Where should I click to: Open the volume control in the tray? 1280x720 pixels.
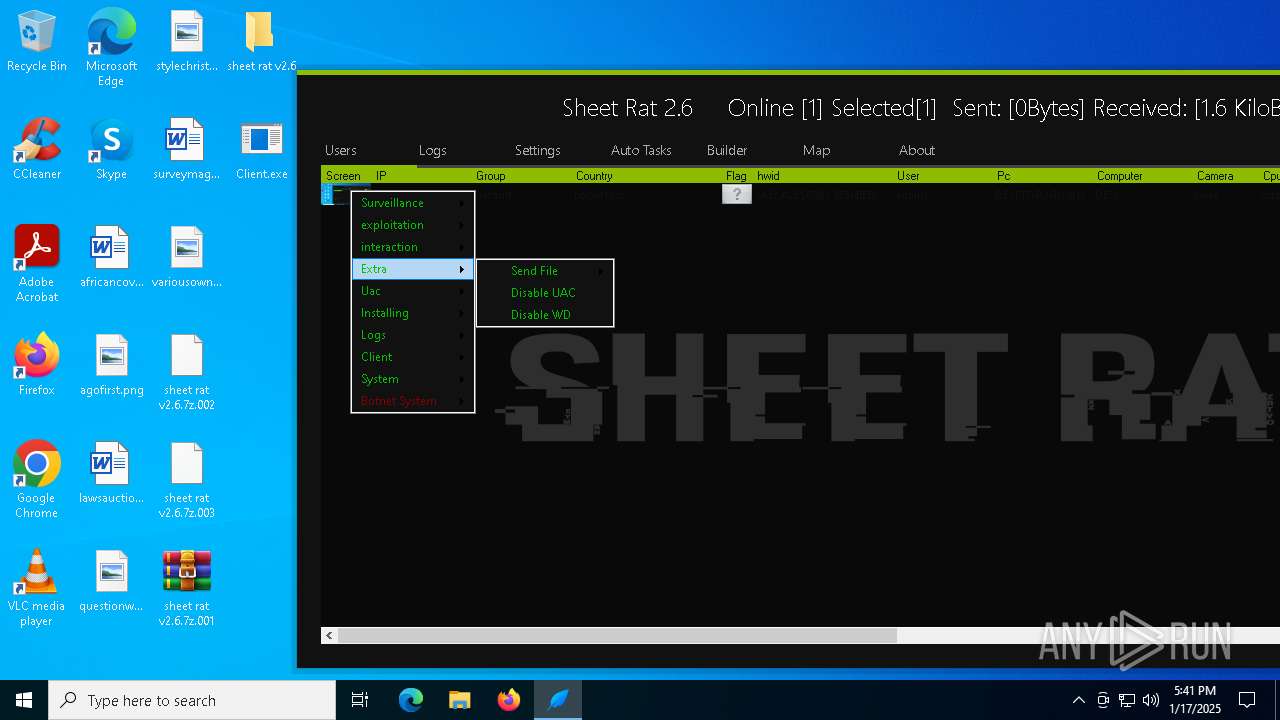[1151, 700]
